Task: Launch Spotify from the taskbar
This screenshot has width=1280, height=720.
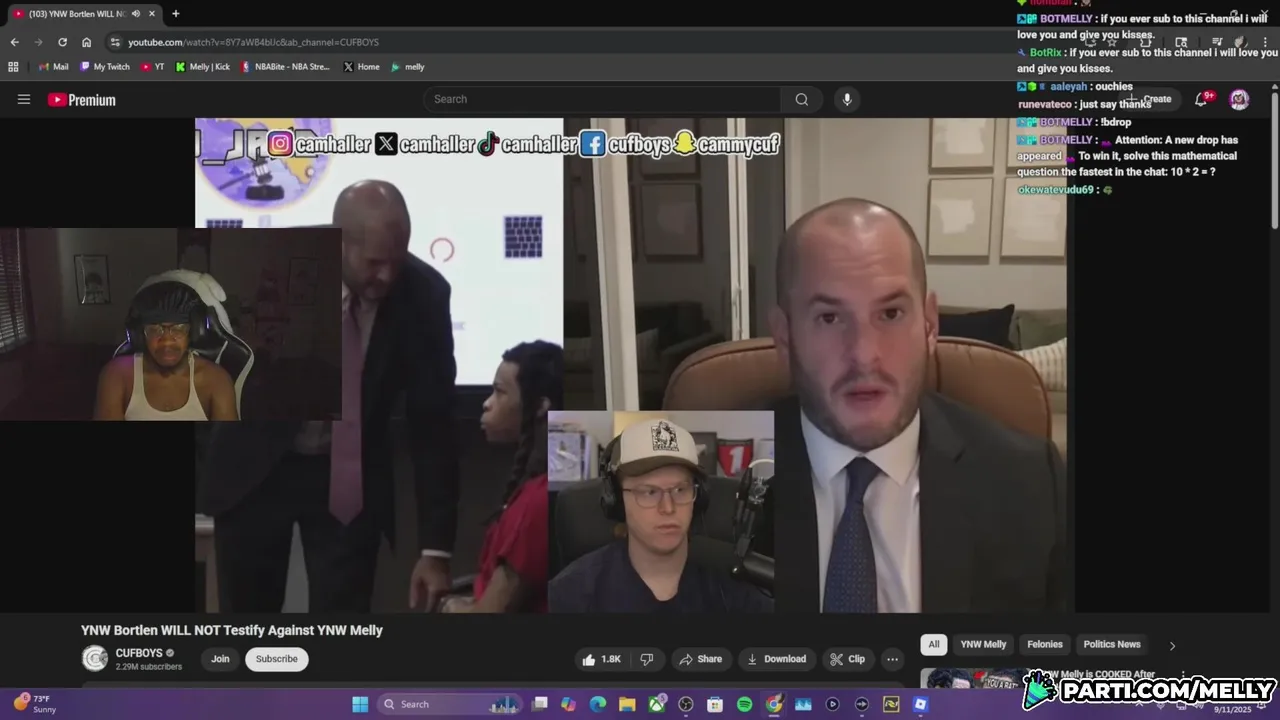Action: click(744, 704)
